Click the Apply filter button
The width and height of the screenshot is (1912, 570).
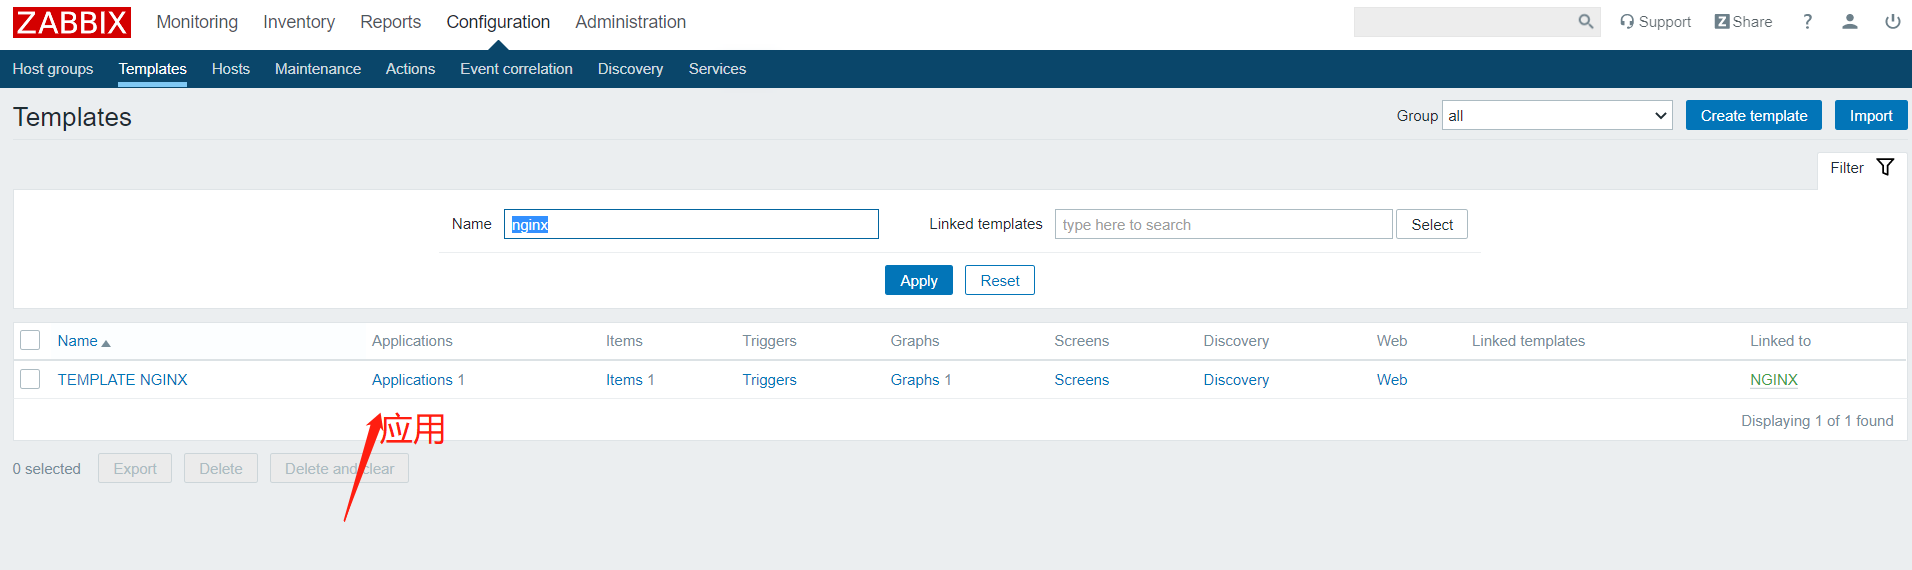click(x=919, y=280)
